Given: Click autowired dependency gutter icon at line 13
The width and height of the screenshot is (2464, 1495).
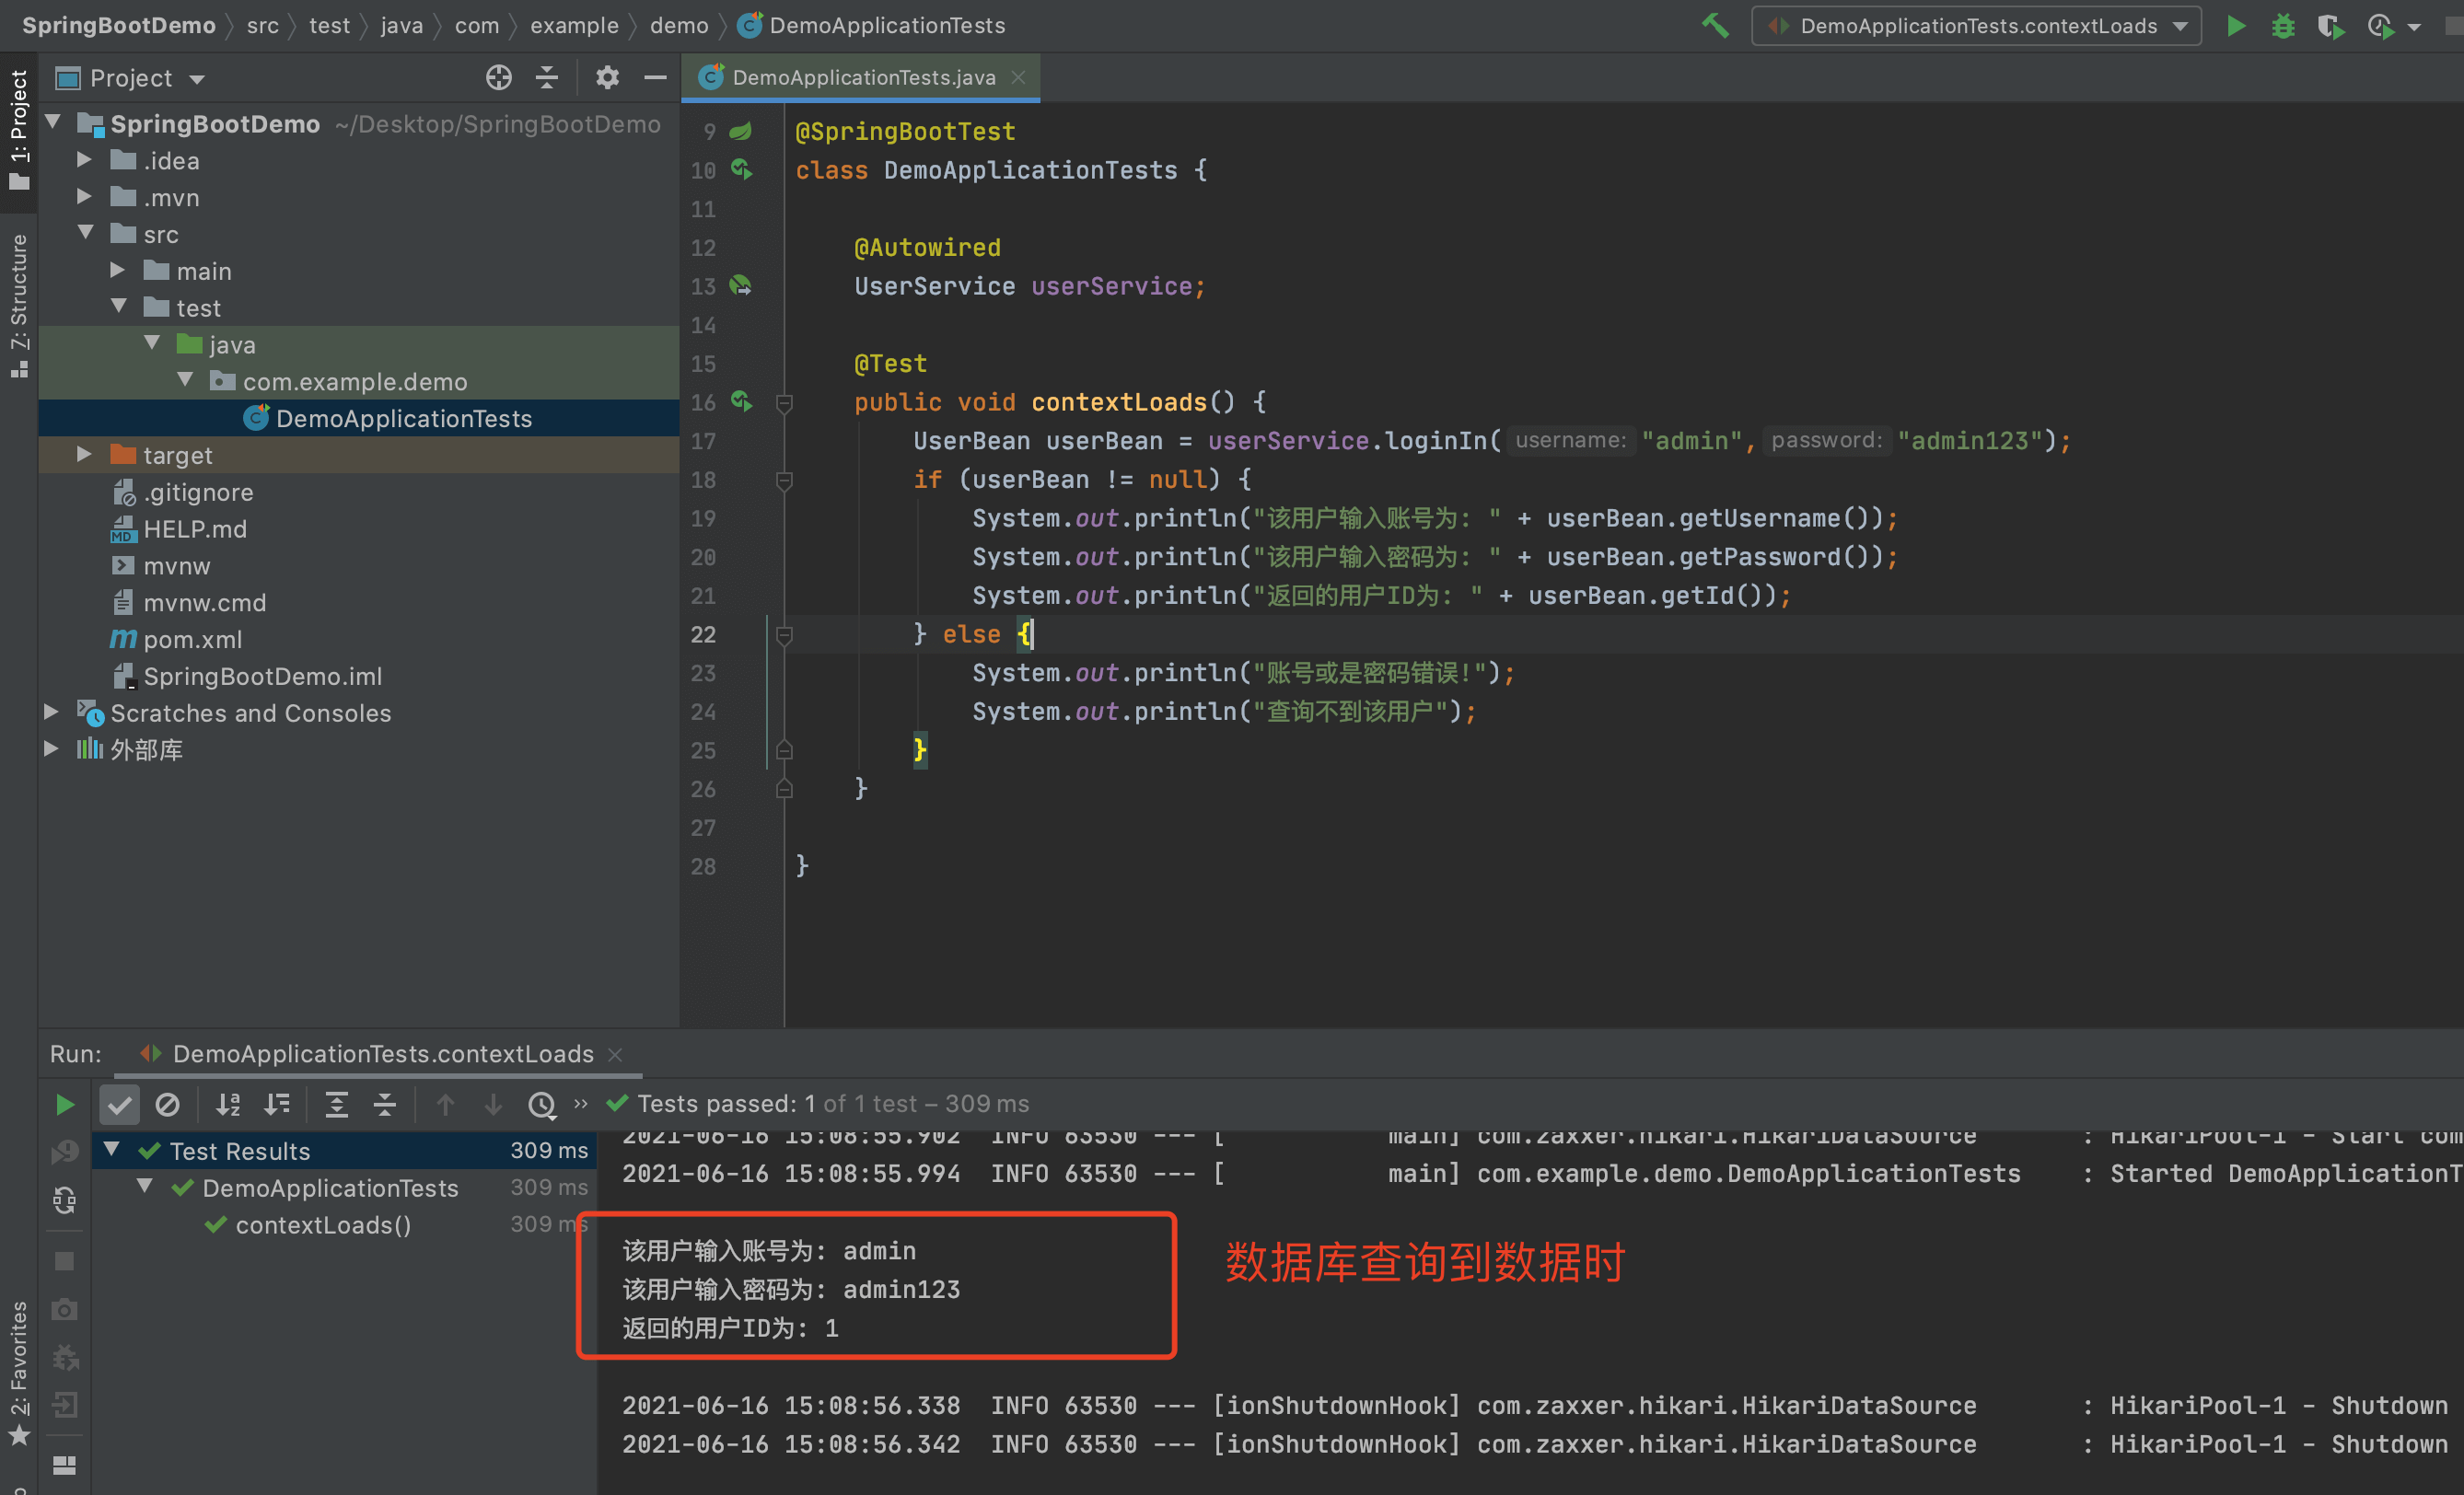Looking at the screenshot, I should [741, 286].
